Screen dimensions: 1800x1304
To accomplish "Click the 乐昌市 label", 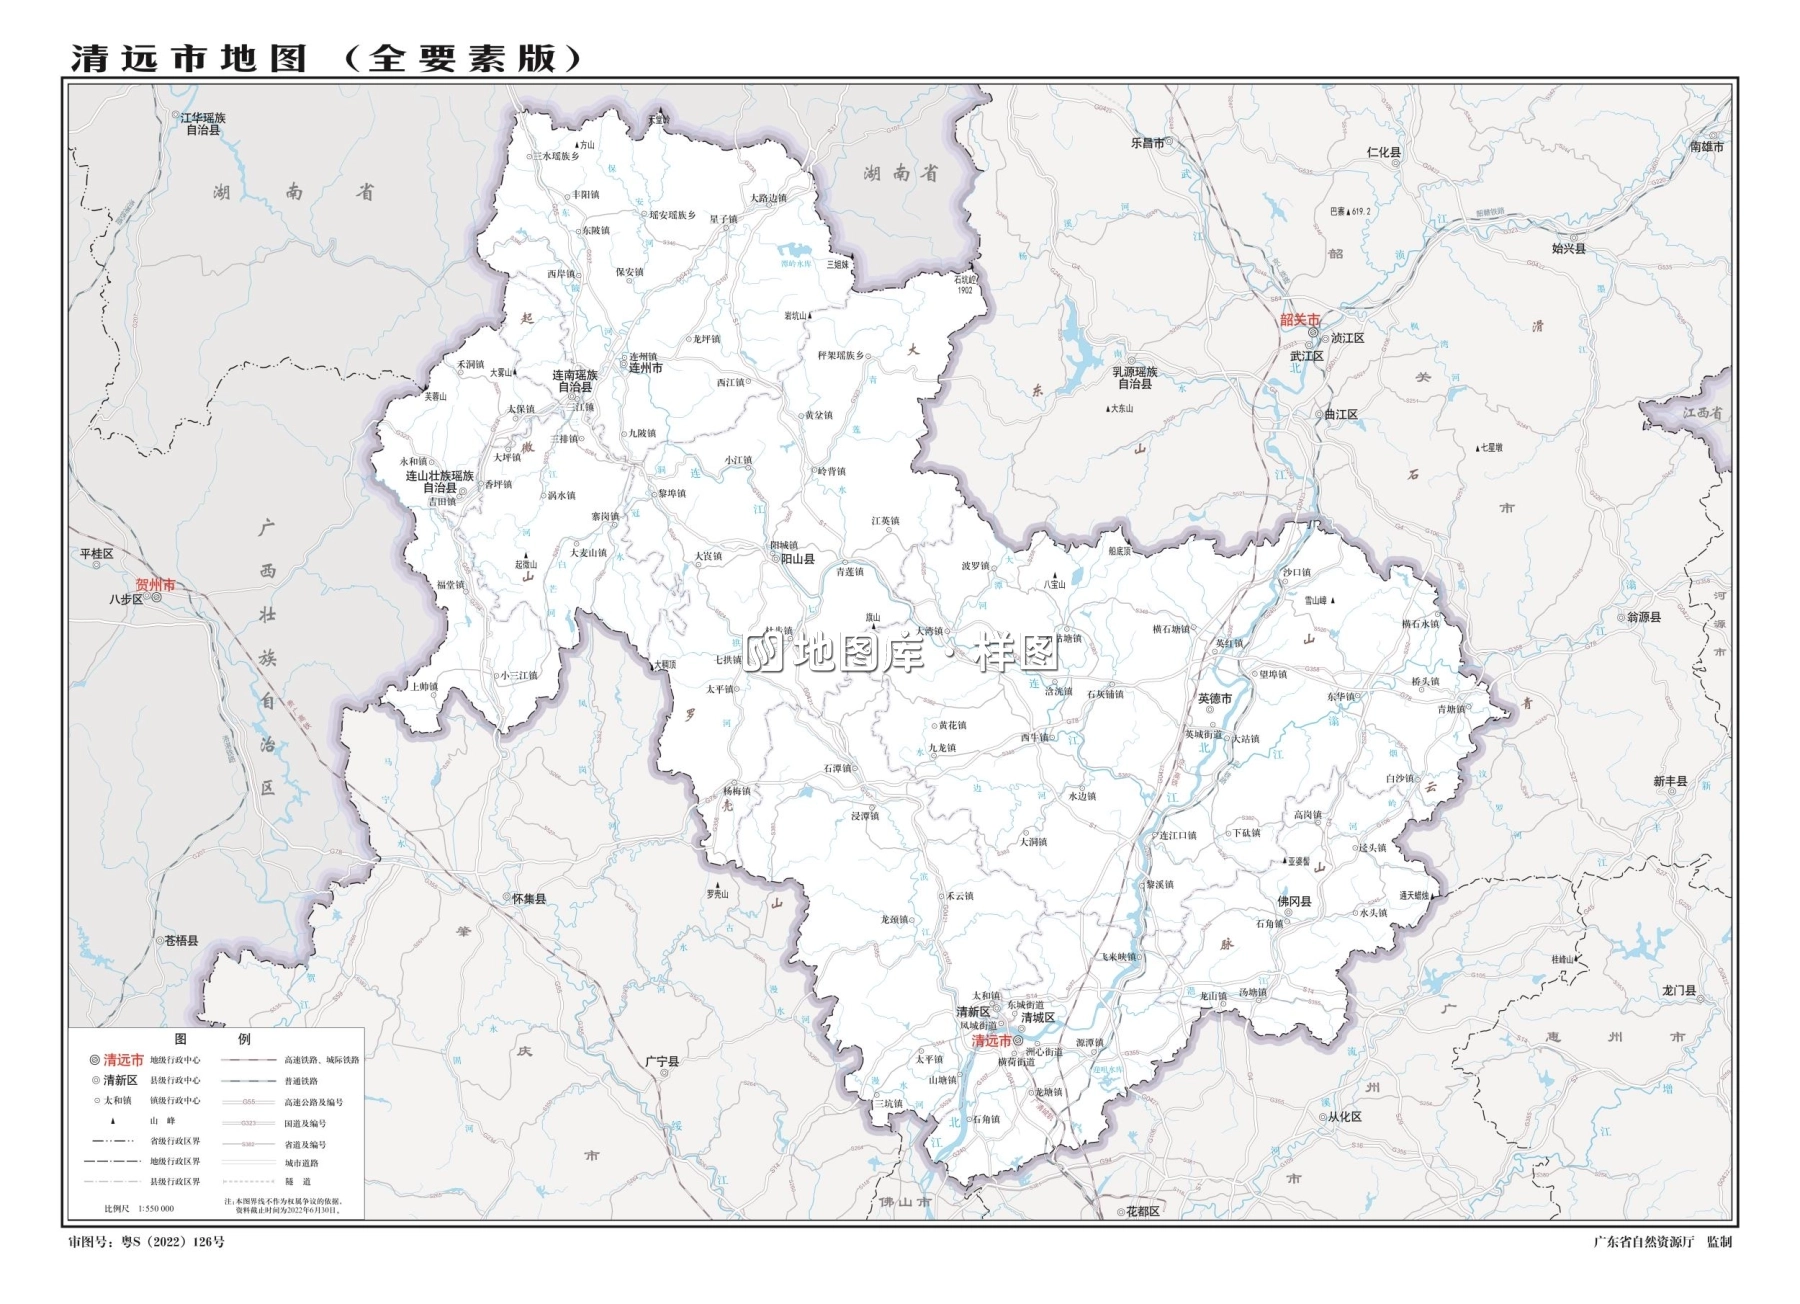I will click(1147, 143).
